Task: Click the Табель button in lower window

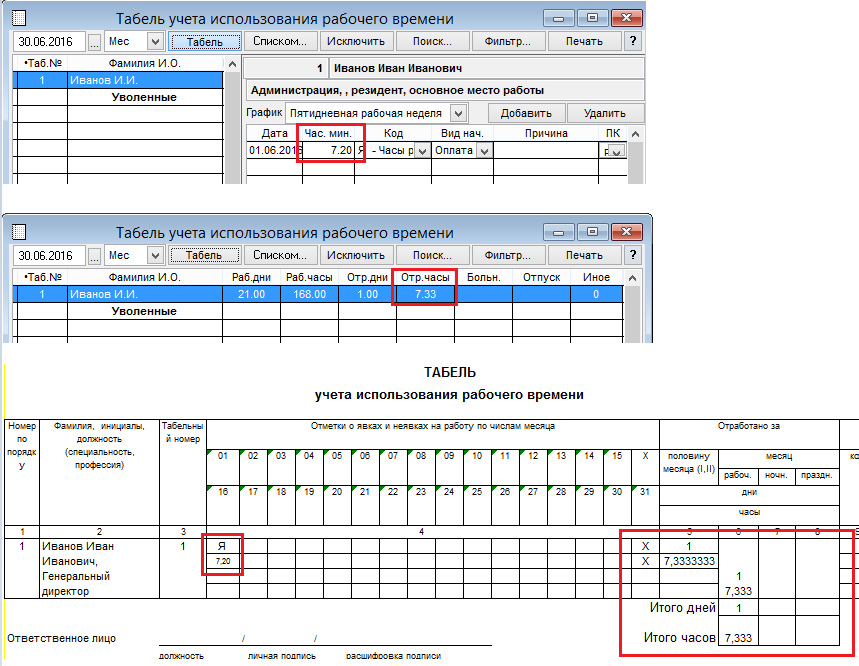Action: tap(204, 255)
